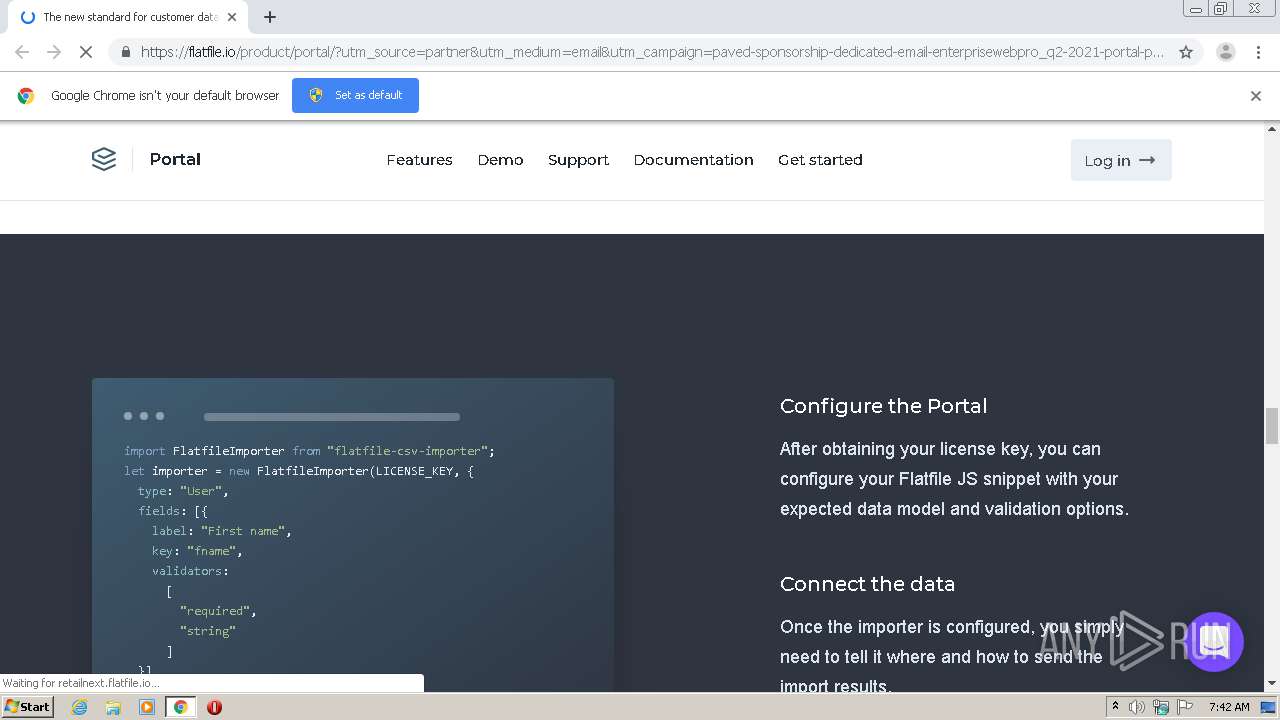Click scrollbar up arrow
The height and width of the screenshot is (720, 1280).
click(1272, 129)
